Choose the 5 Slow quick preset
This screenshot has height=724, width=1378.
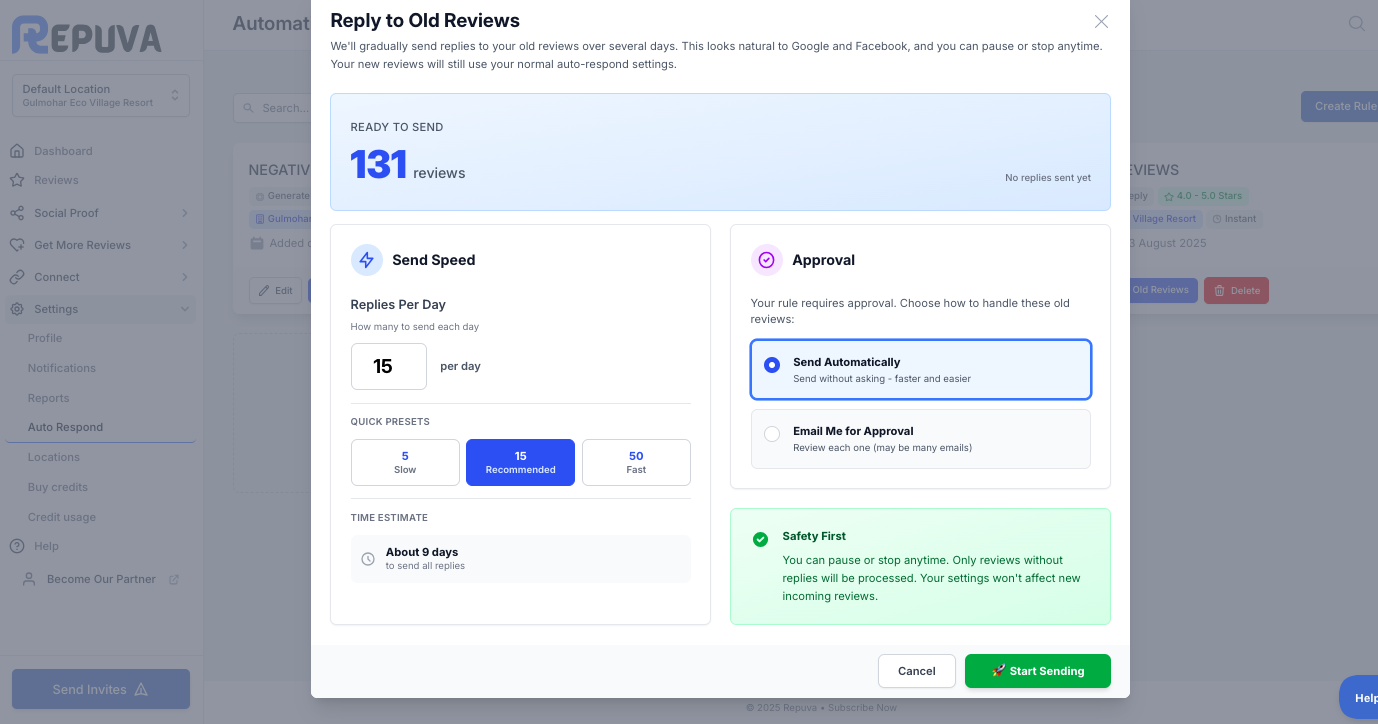tap(405, 462)
